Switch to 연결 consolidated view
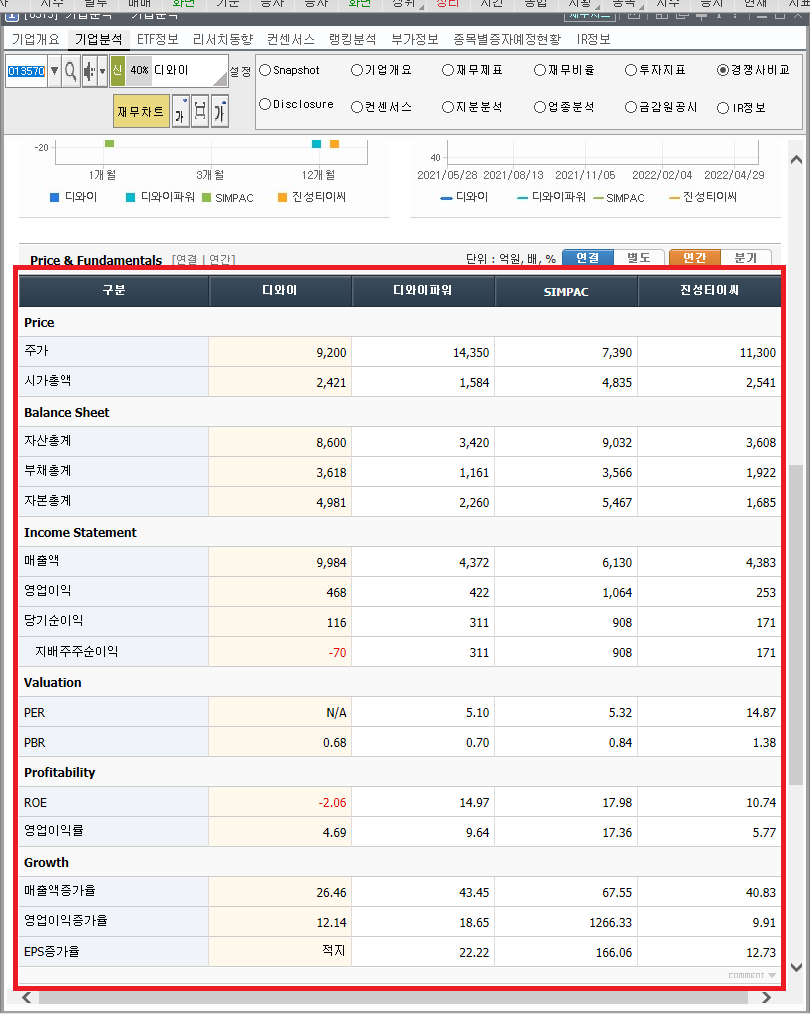The image size is (810, 1015). pos(588,258)
